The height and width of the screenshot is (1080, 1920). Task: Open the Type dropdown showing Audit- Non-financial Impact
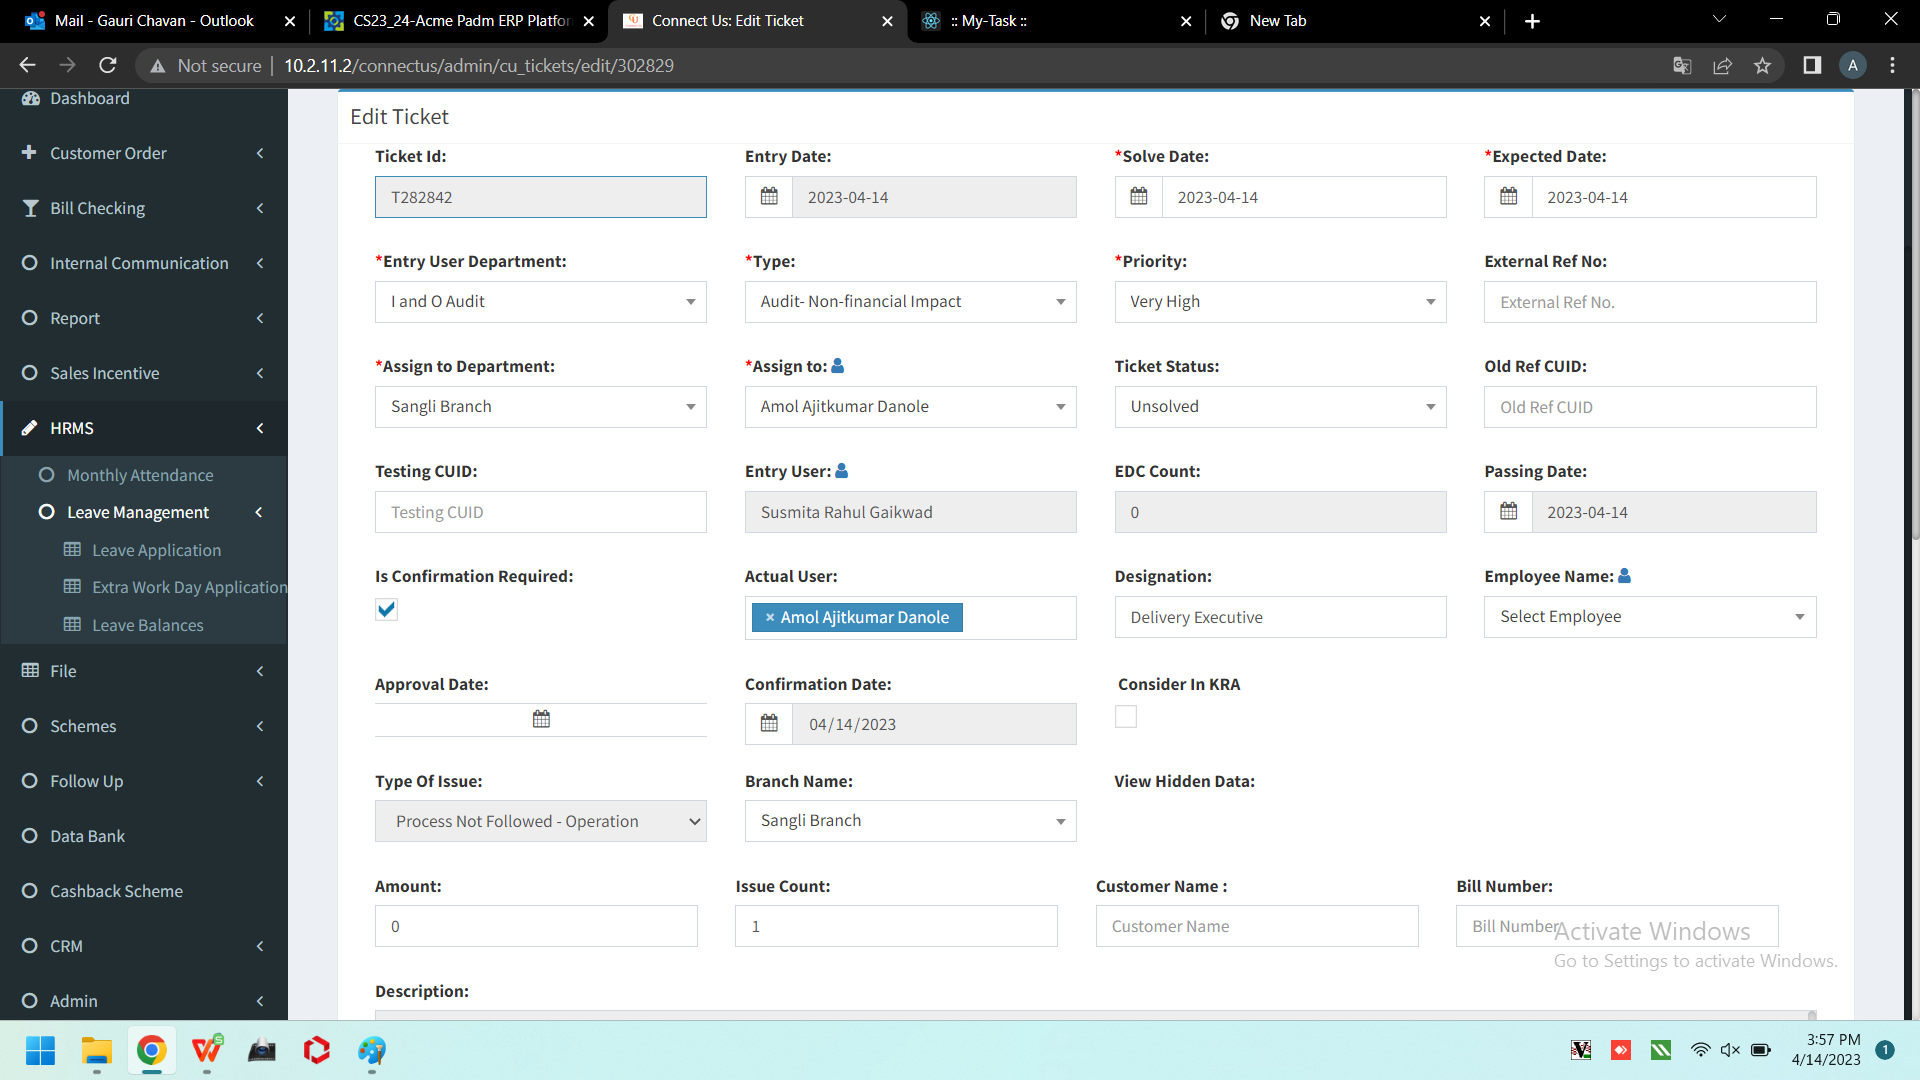911,302
